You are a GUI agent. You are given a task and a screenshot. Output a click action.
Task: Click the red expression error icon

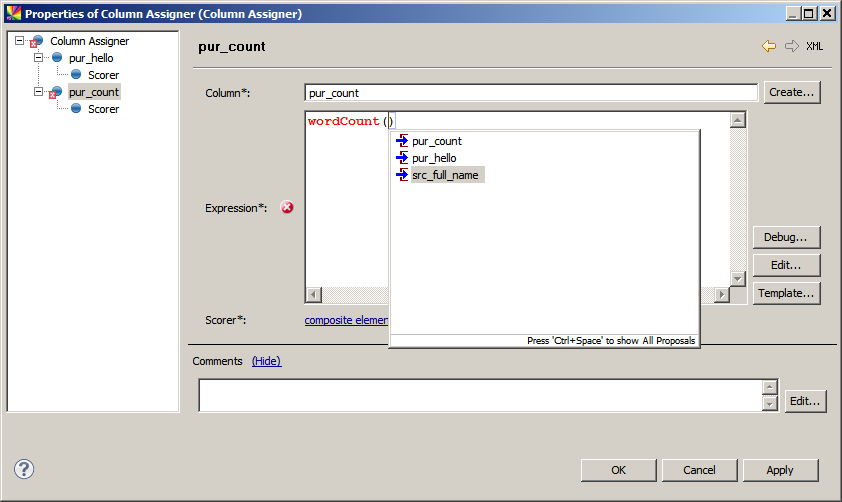287,207
